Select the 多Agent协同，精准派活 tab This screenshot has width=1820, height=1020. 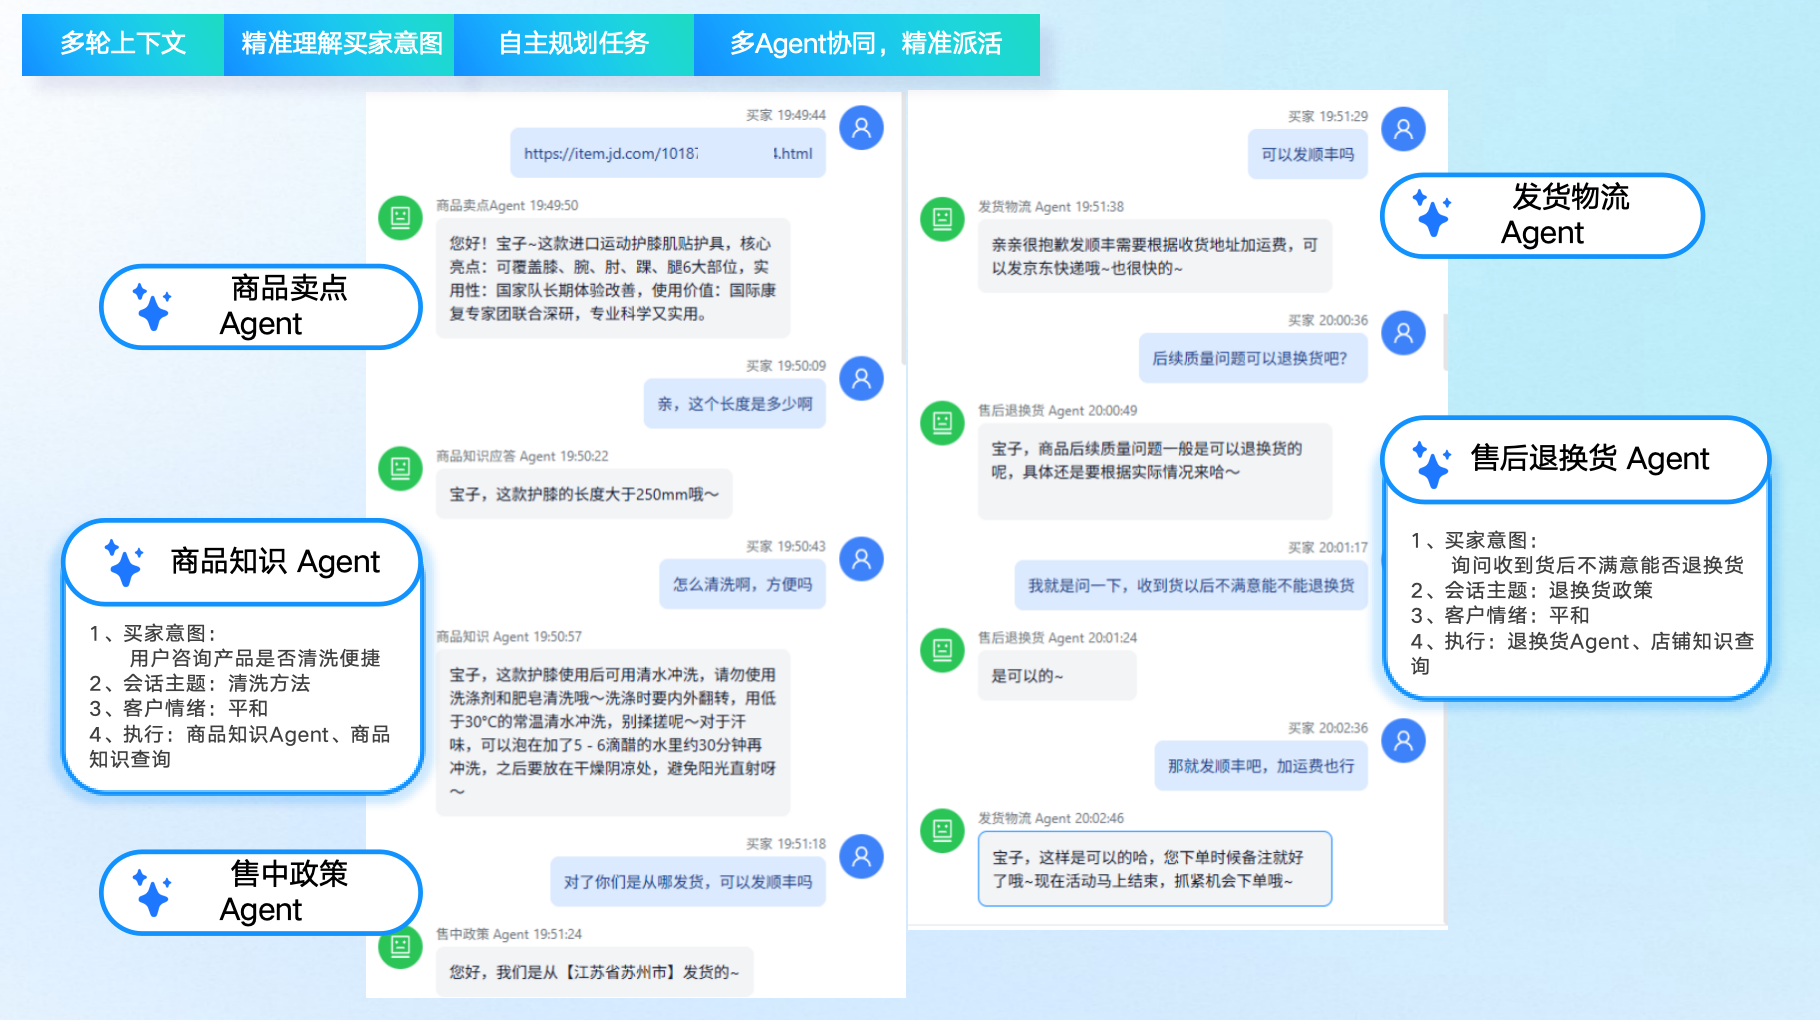(866, 44)
